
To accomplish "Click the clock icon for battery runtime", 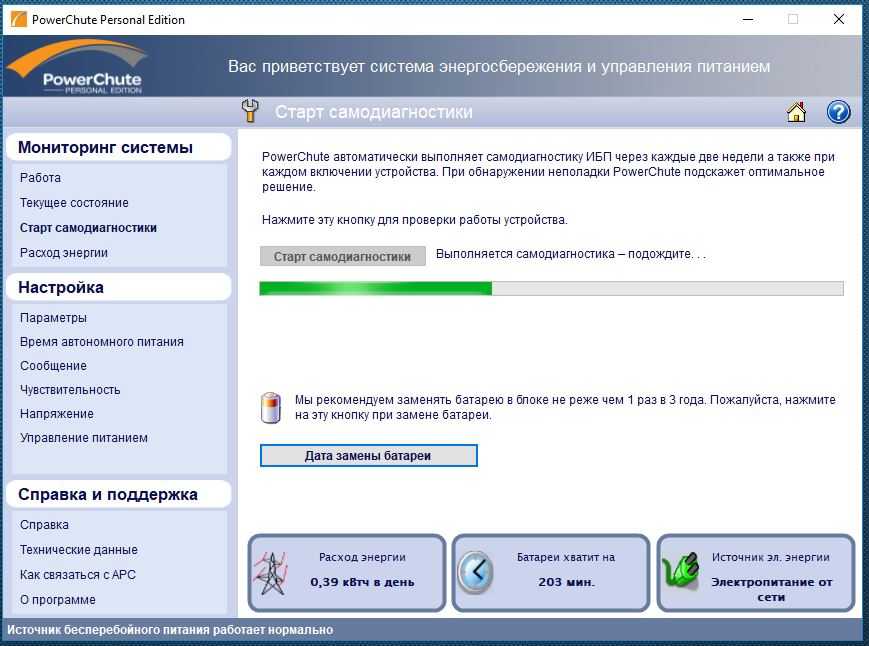I will pos(475,573).
